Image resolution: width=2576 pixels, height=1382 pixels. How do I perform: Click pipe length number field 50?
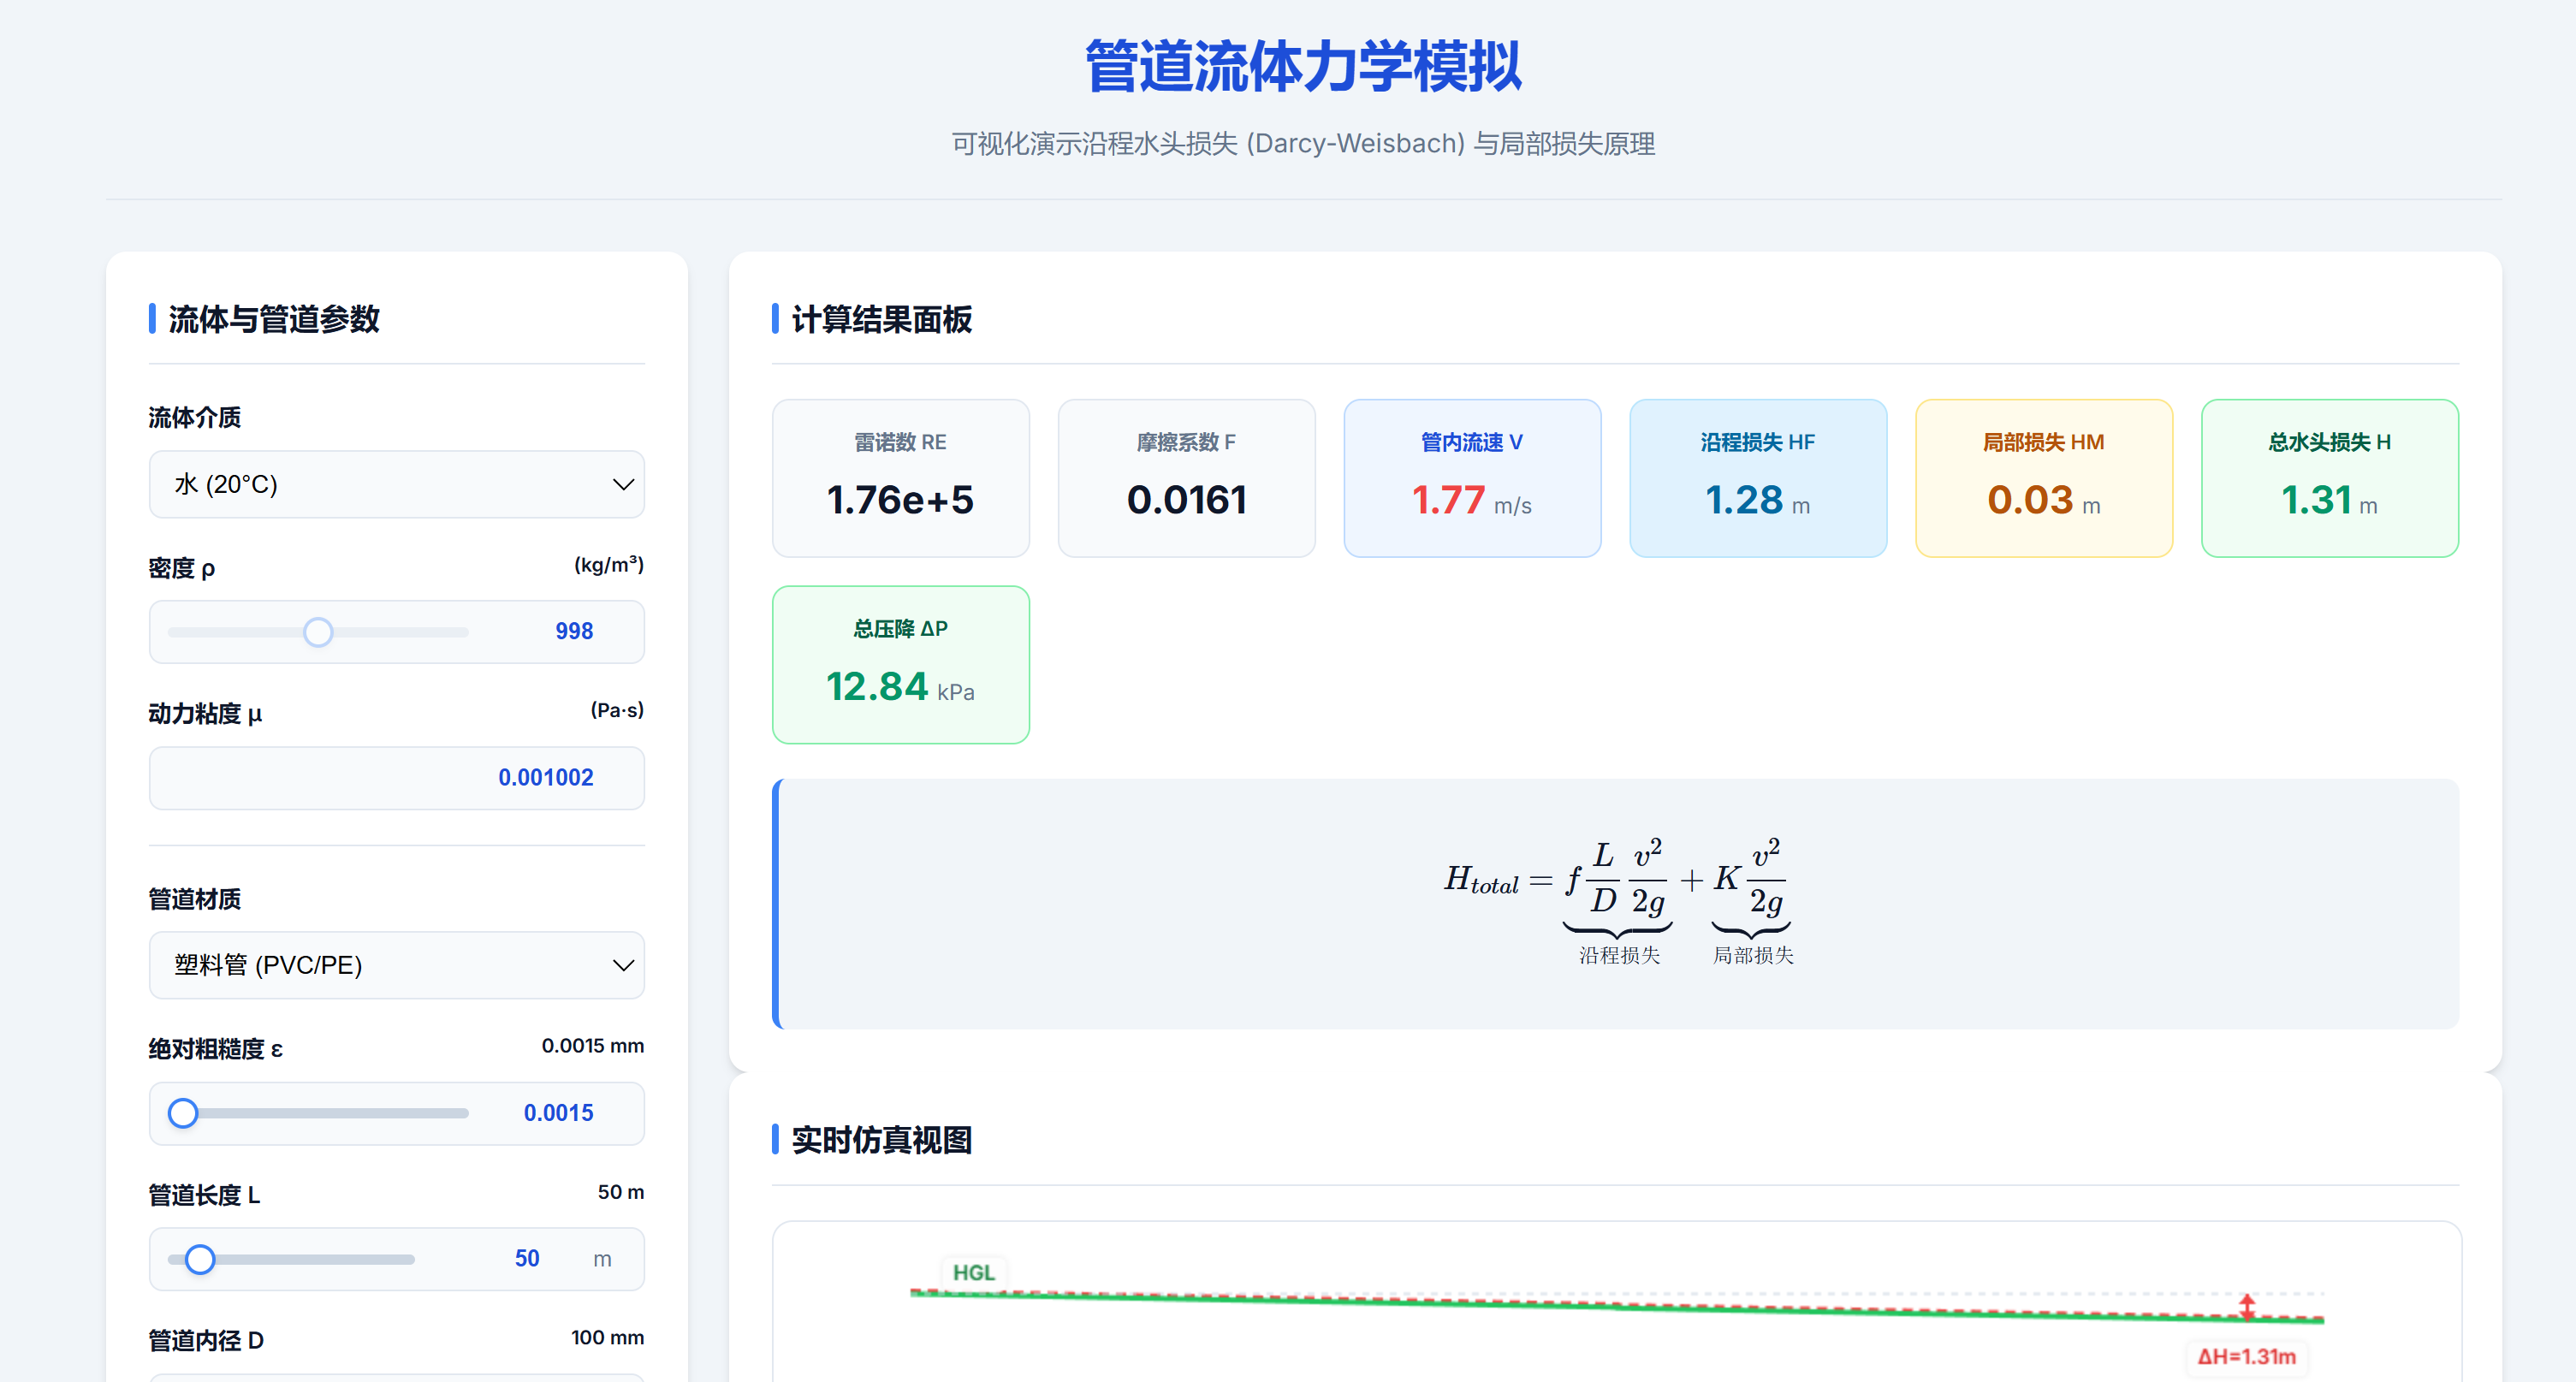pyautogui.click(x=526, y=1259)
